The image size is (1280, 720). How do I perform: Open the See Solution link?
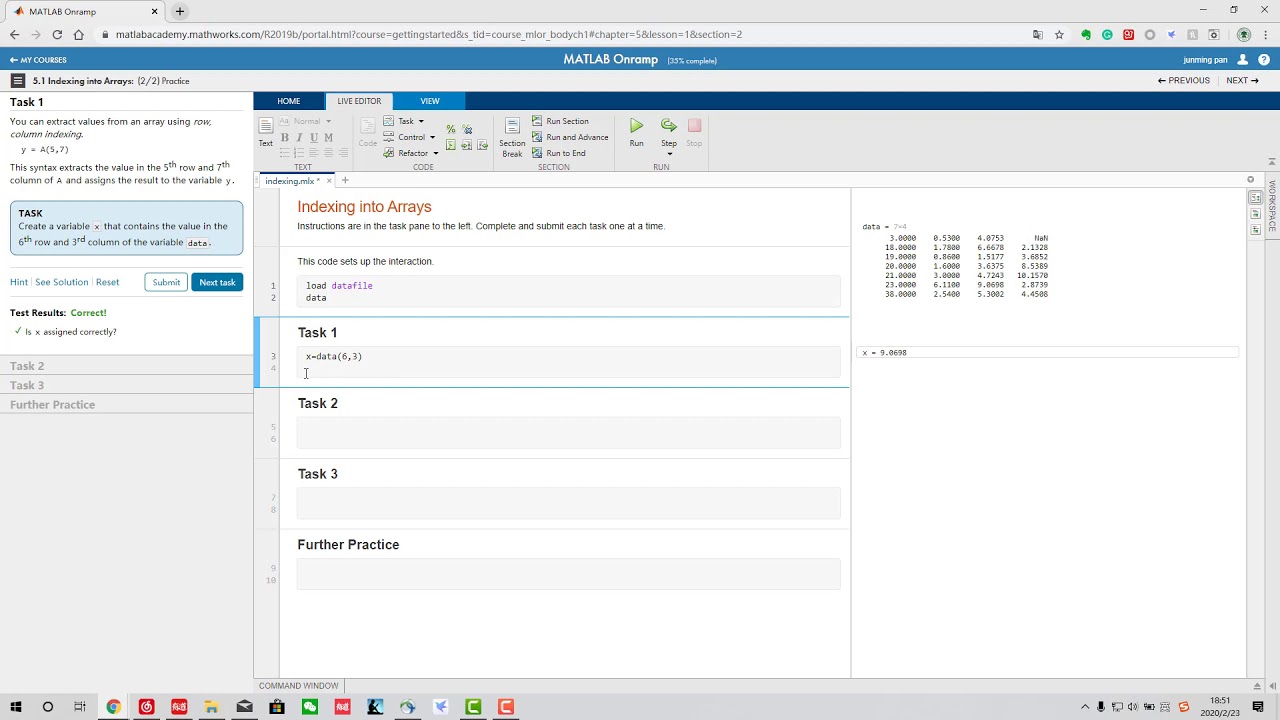coord(62,282)
